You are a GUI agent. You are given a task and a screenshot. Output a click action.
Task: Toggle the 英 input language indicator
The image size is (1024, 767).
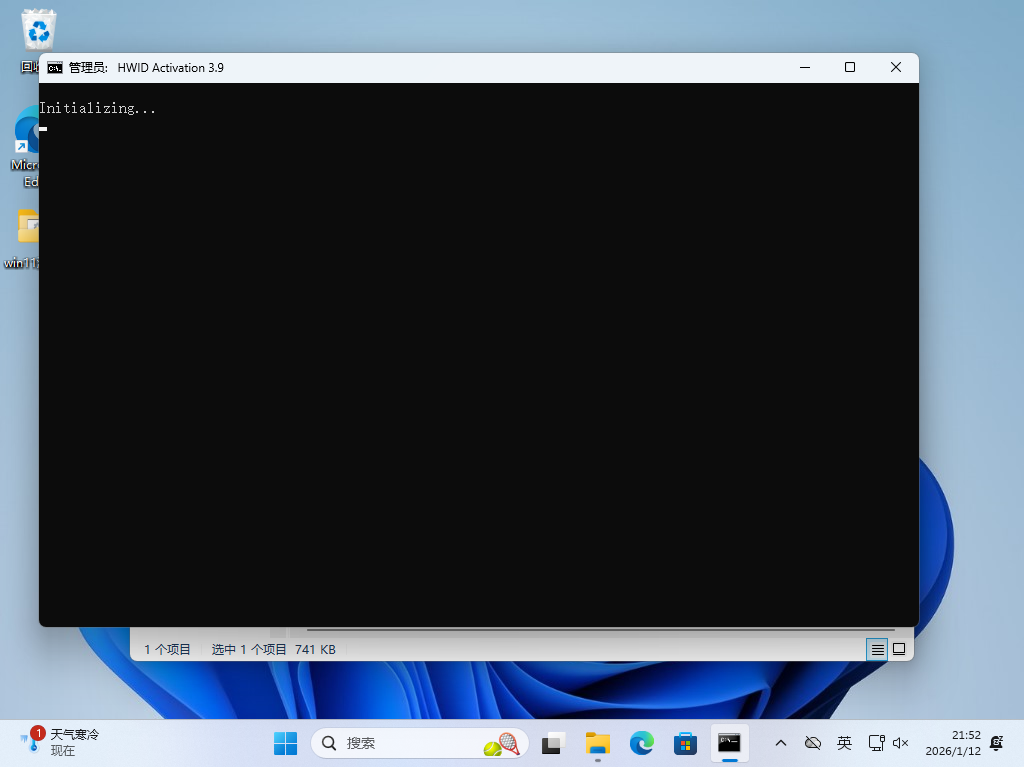[845, 743]
